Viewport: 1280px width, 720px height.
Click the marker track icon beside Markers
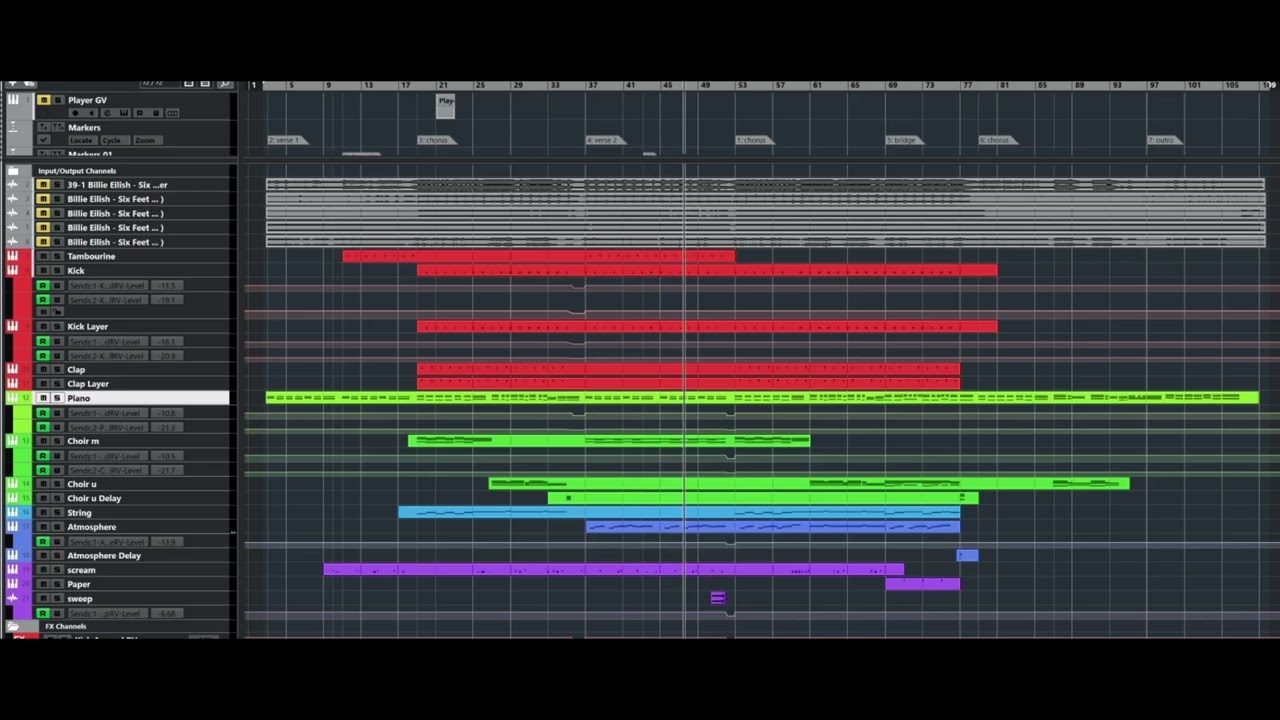pyautogui.click(x=13, y=127)
